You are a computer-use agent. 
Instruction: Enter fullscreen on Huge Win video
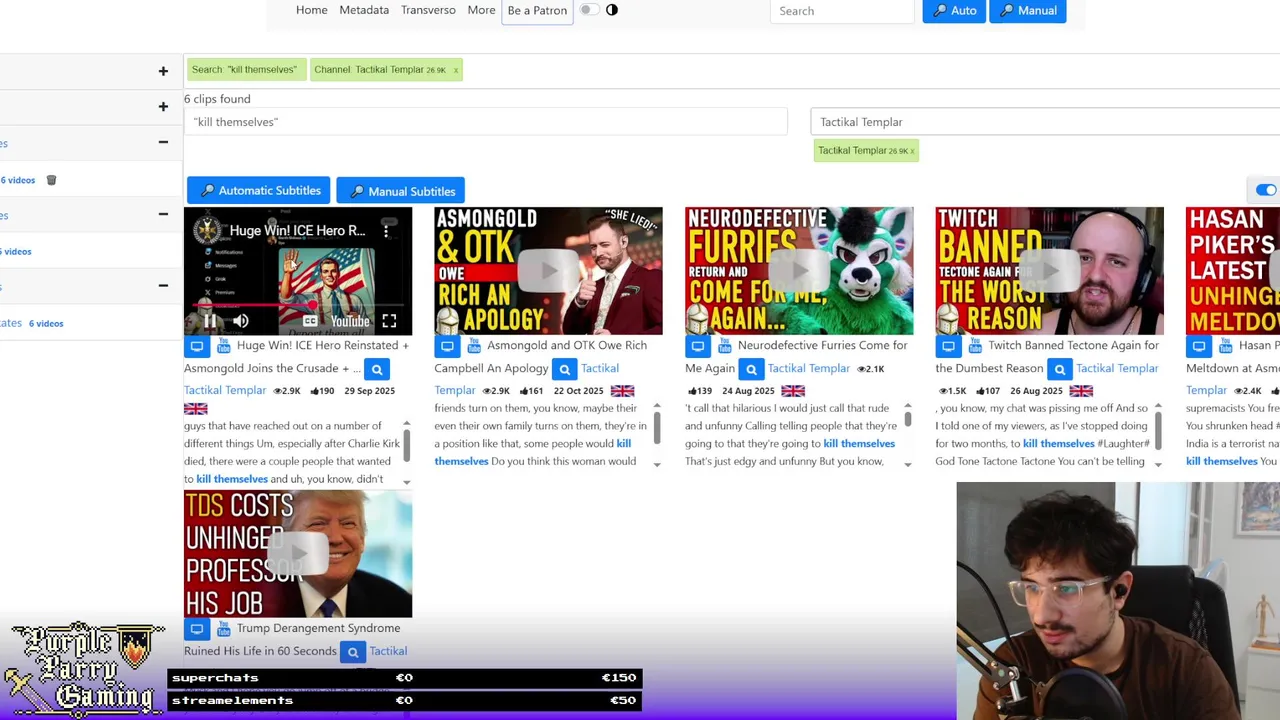tap(389, 321)
